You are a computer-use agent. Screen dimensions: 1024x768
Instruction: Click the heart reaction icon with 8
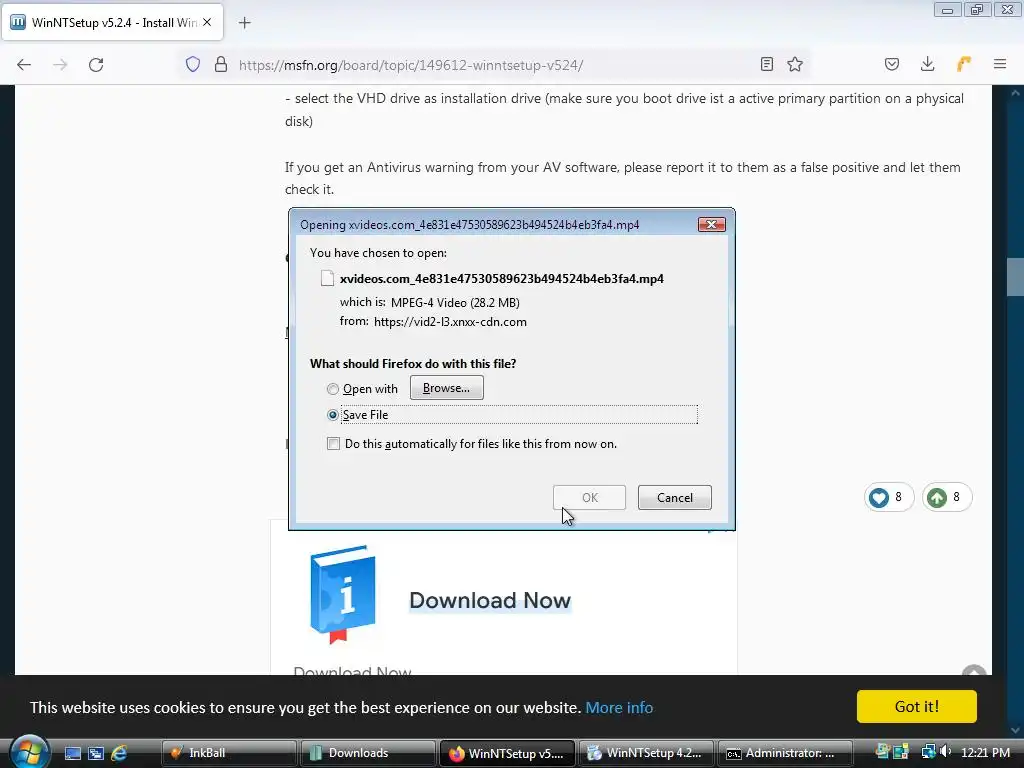[x=878, y=498]
